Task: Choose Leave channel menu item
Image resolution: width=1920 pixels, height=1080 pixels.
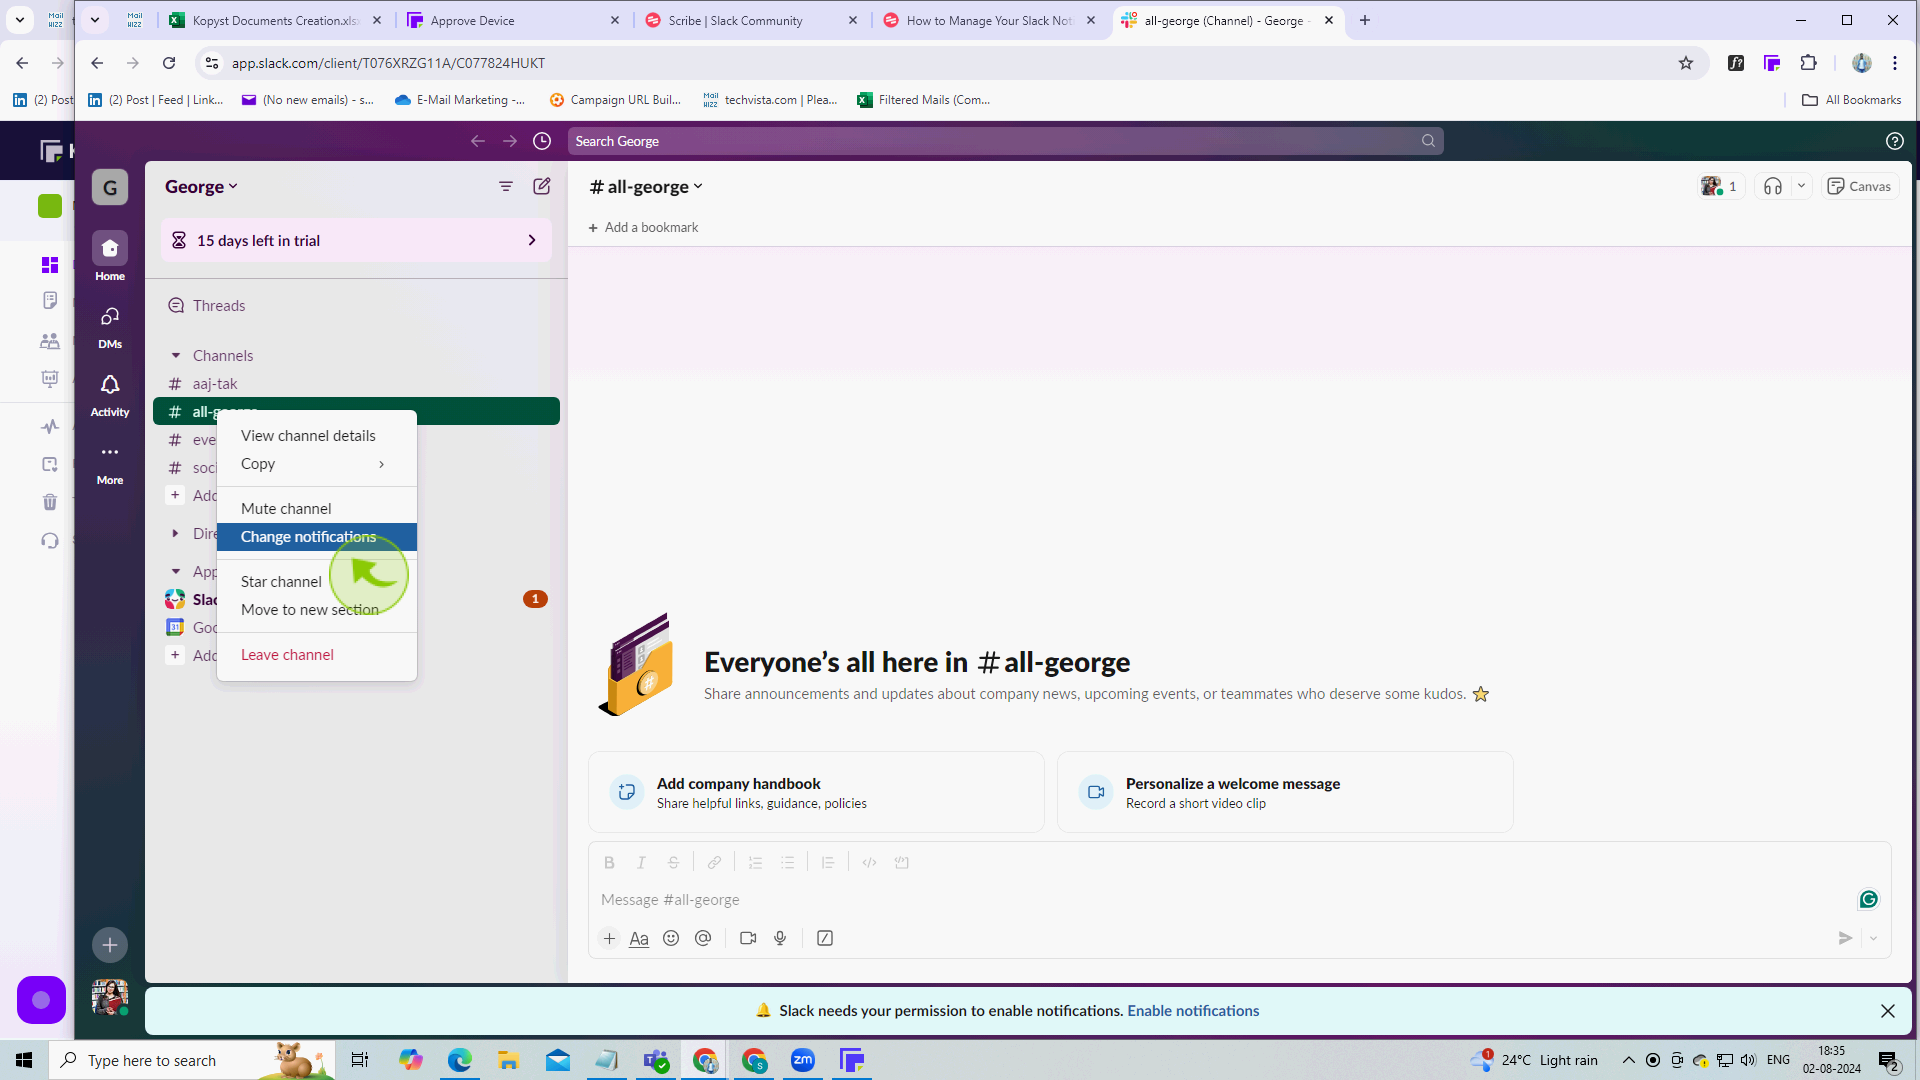Action: click(x=316, y=655)
